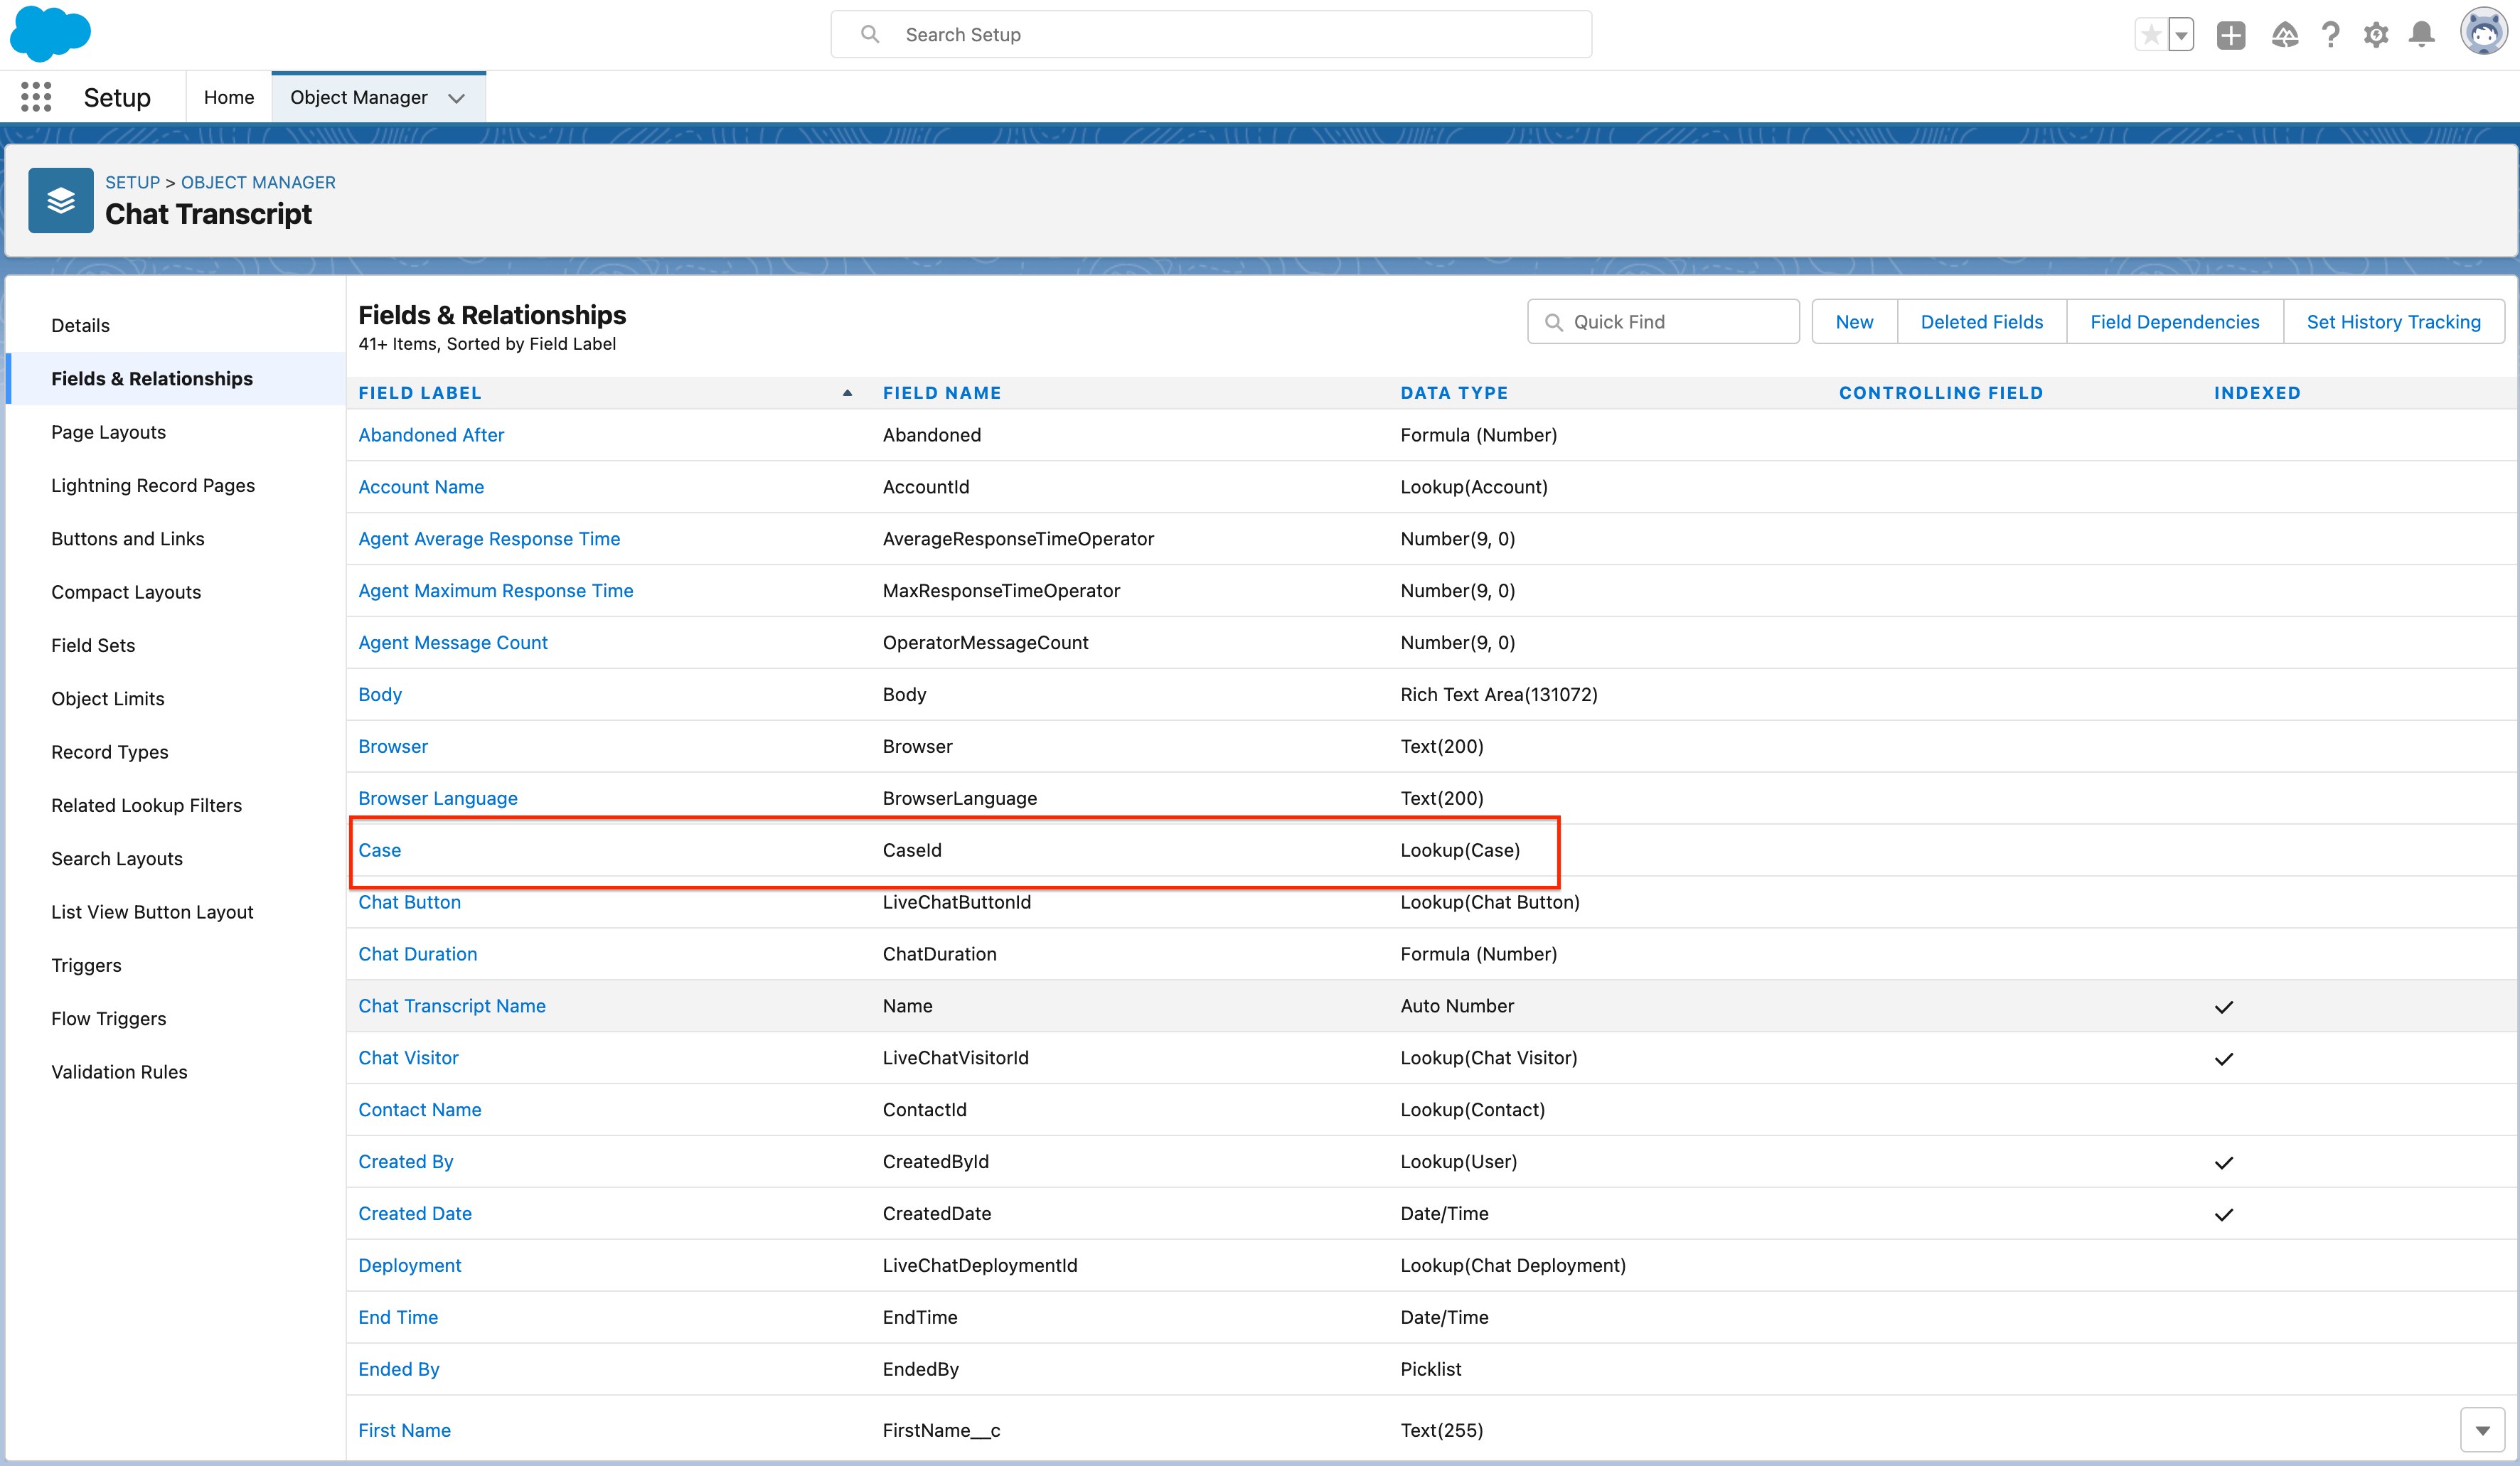Open Search Layouts section
This screenshot has height=1466, width=2520.
coord(117,858)
